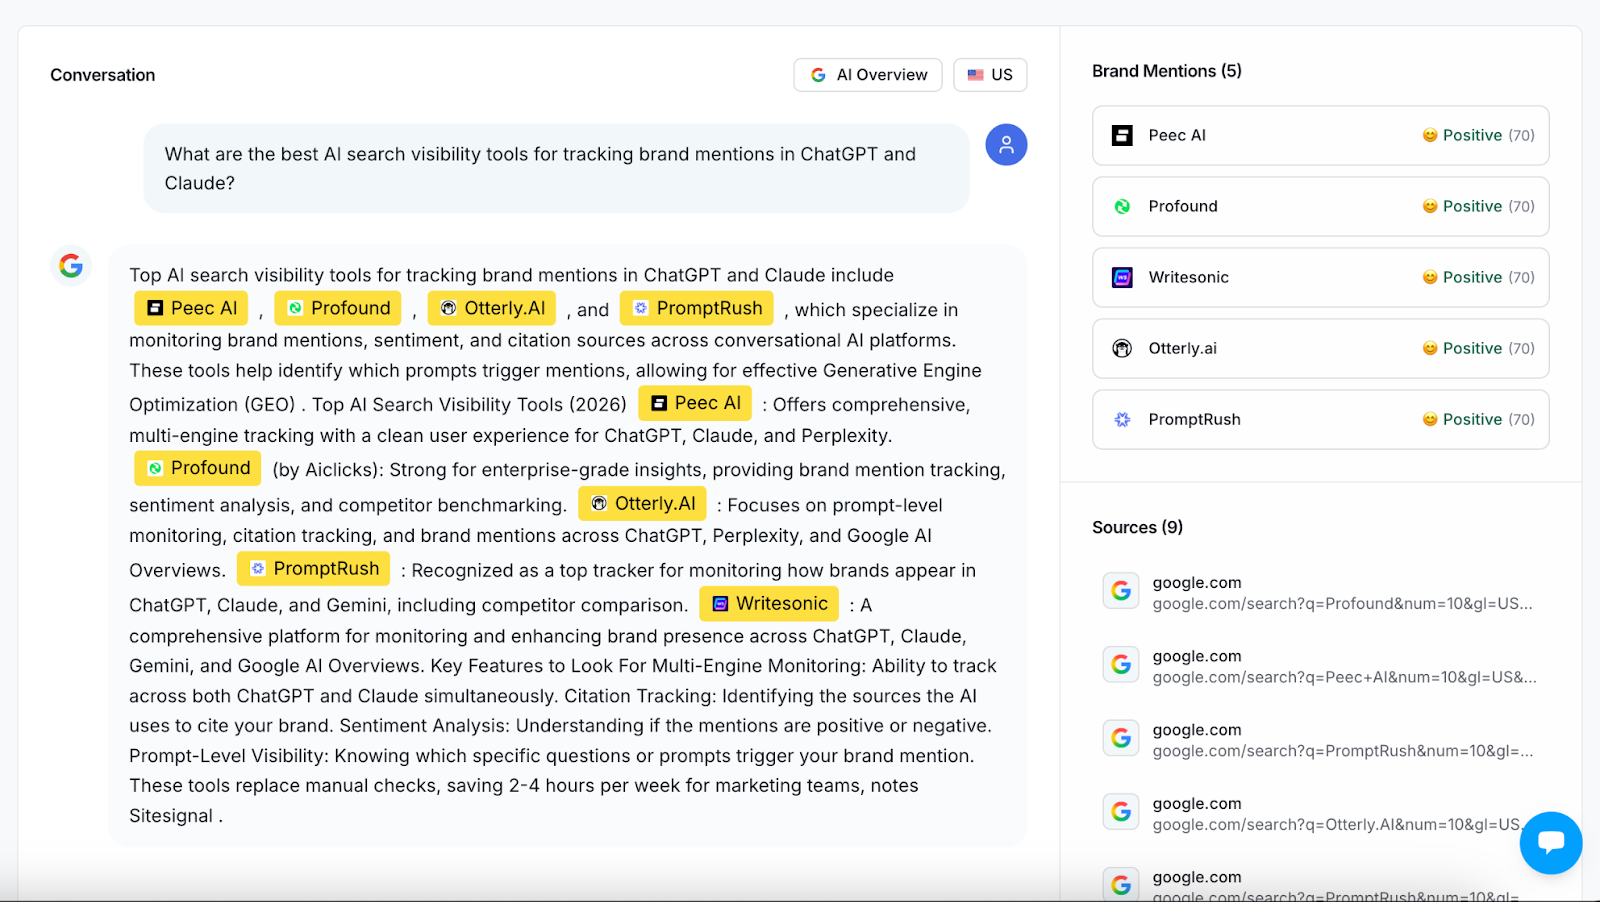Click the Otterly.ai logo in Brand Mentions
The height and width of the screenshot is (902, 1600).
[x=1122, y=349]
